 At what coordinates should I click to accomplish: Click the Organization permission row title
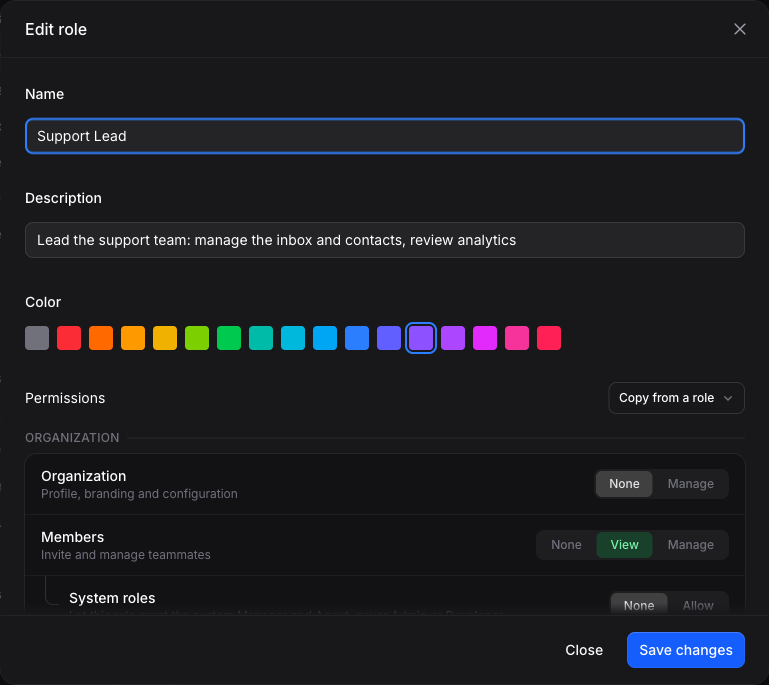[83, 476]
